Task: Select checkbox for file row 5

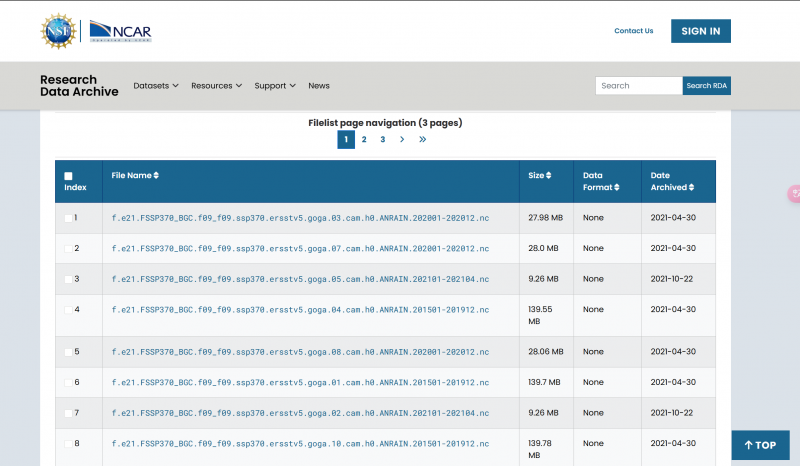Action: 68,352
